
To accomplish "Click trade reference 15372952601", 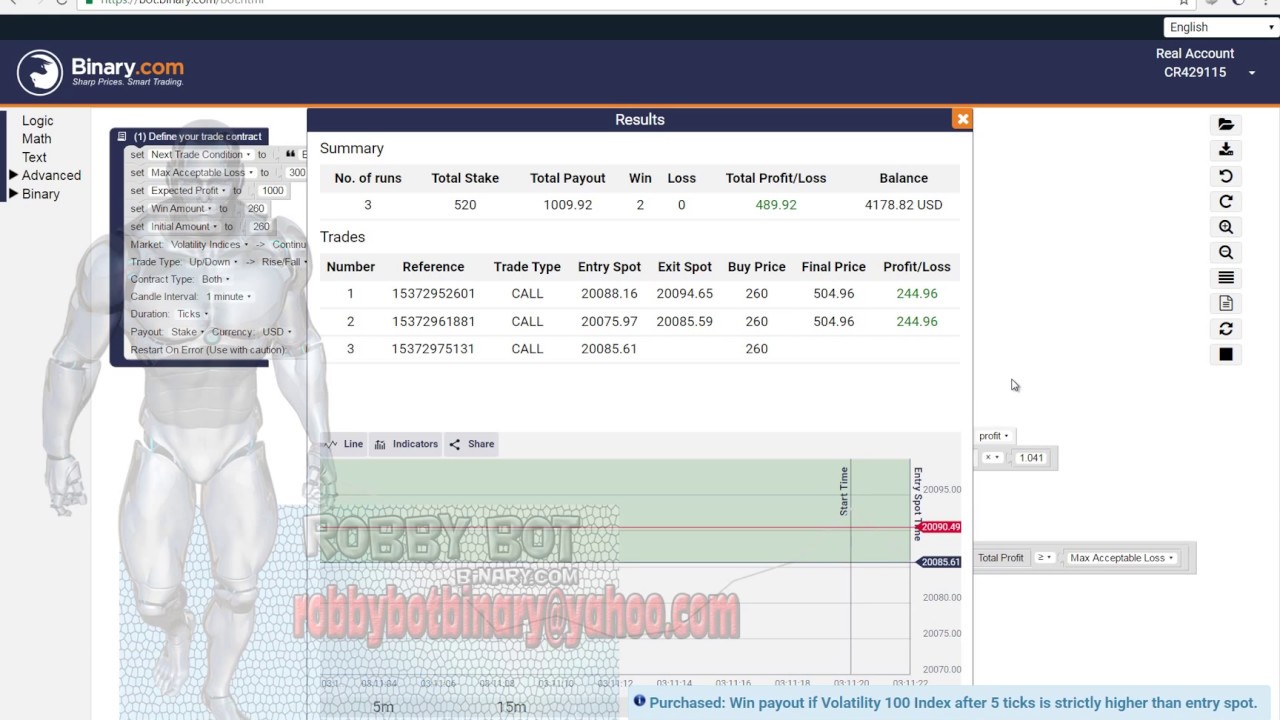I will click(x=433, y=294).
